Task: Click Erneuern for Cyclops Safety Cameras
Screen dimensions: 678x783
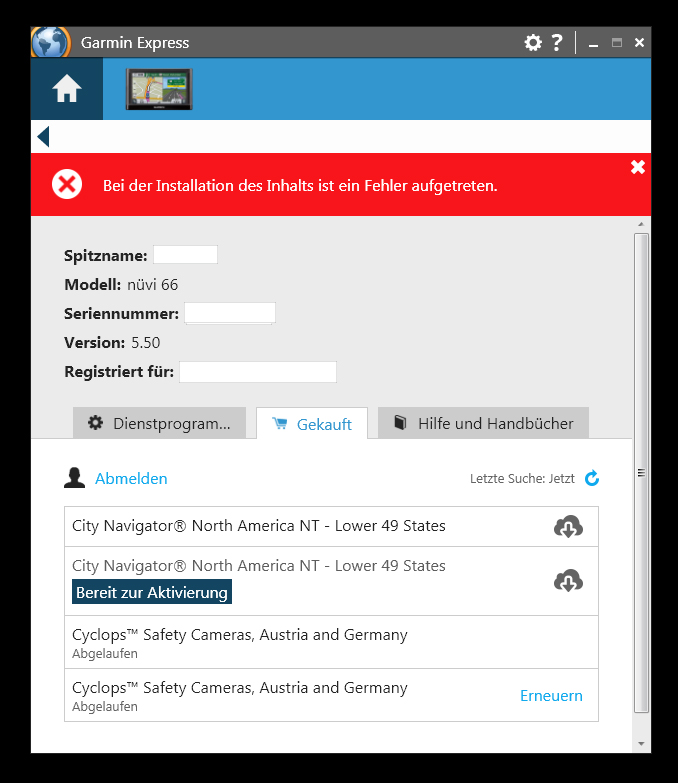Action: point(551,695)
